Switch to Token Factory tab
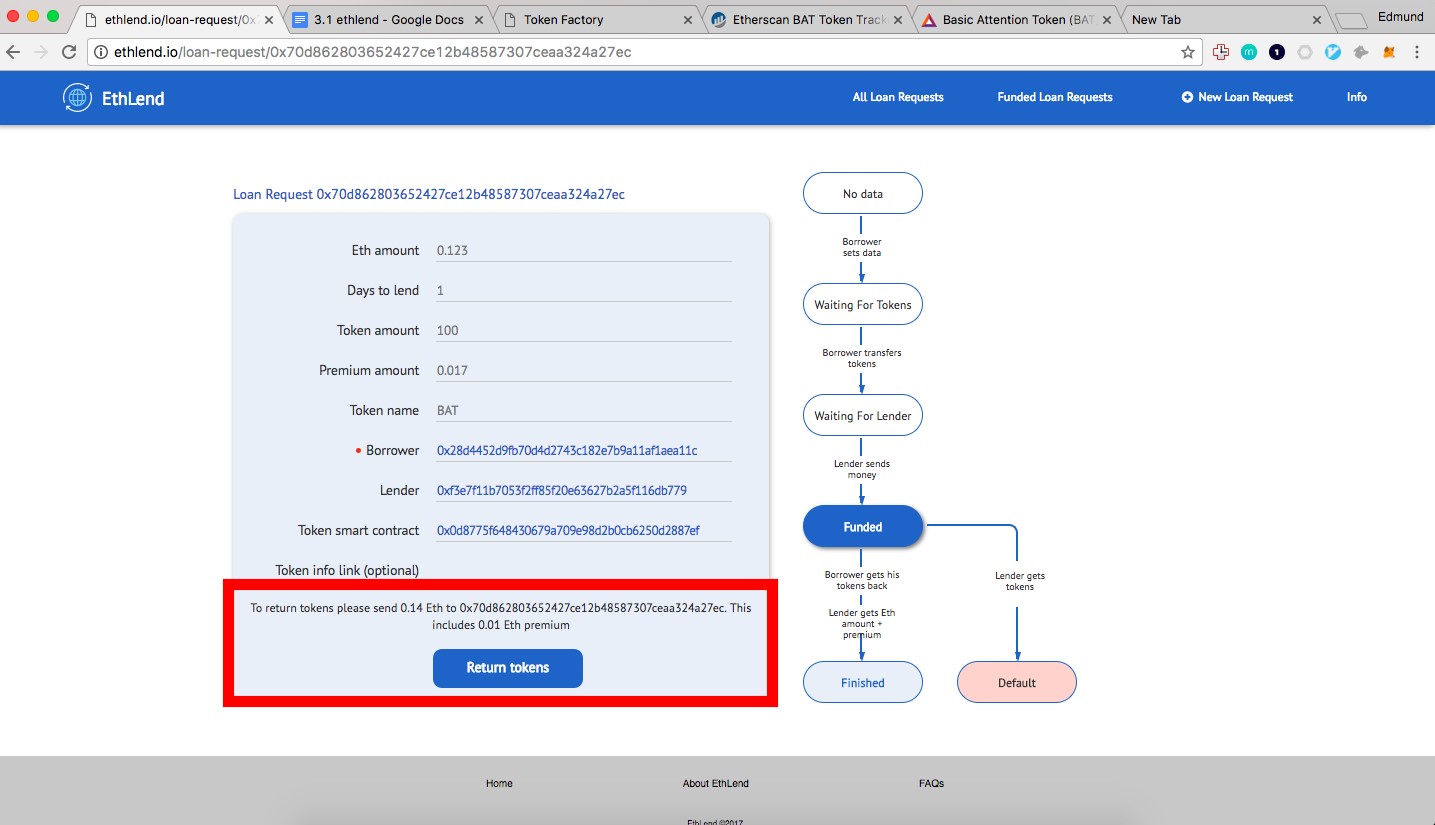 click(596, 20)
